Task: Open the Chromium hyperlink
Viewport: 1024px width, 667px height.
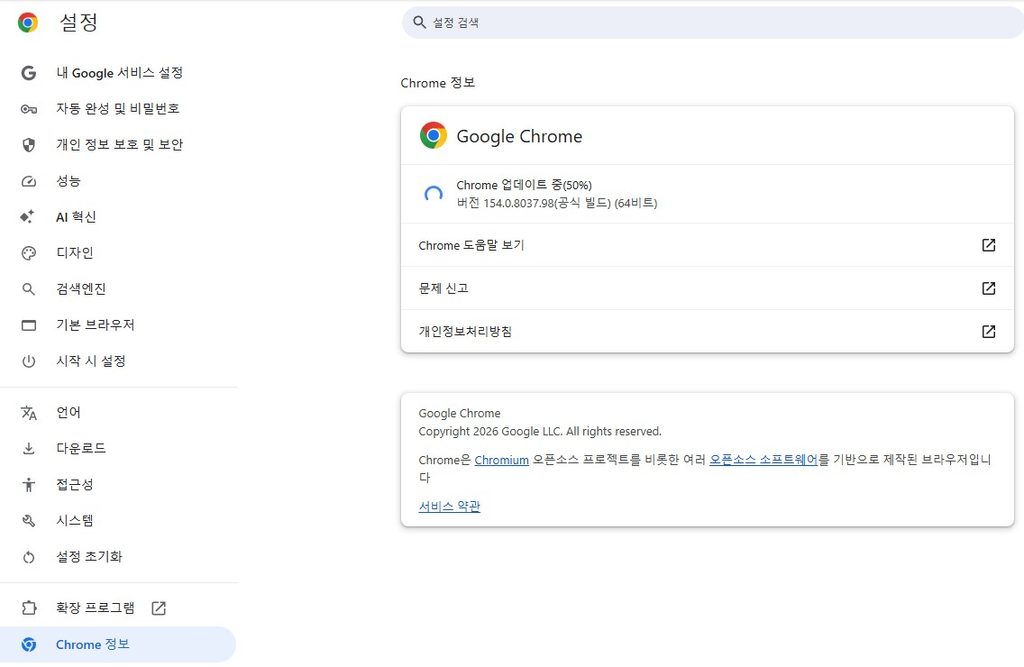Action: 502,460
